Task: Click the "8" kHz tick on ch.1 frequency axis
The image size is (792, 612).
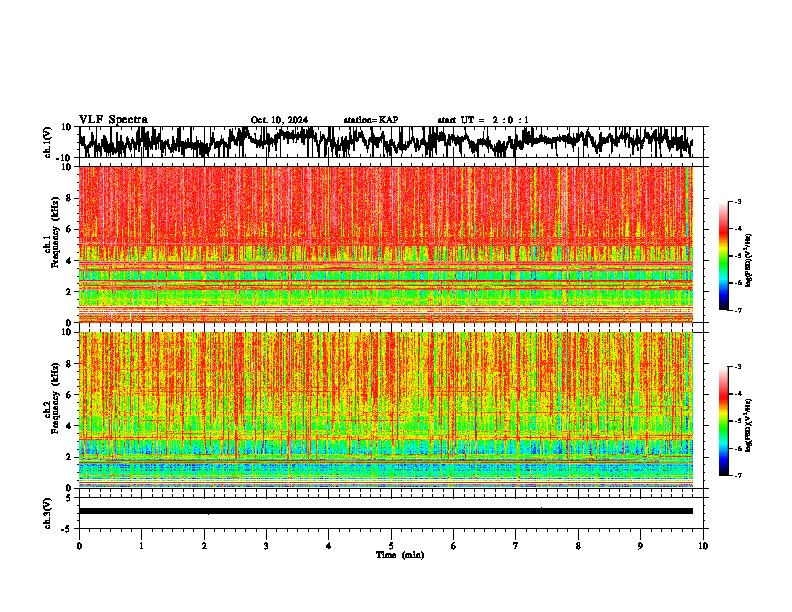Action: pyautogui.click(x=70, y=198)
